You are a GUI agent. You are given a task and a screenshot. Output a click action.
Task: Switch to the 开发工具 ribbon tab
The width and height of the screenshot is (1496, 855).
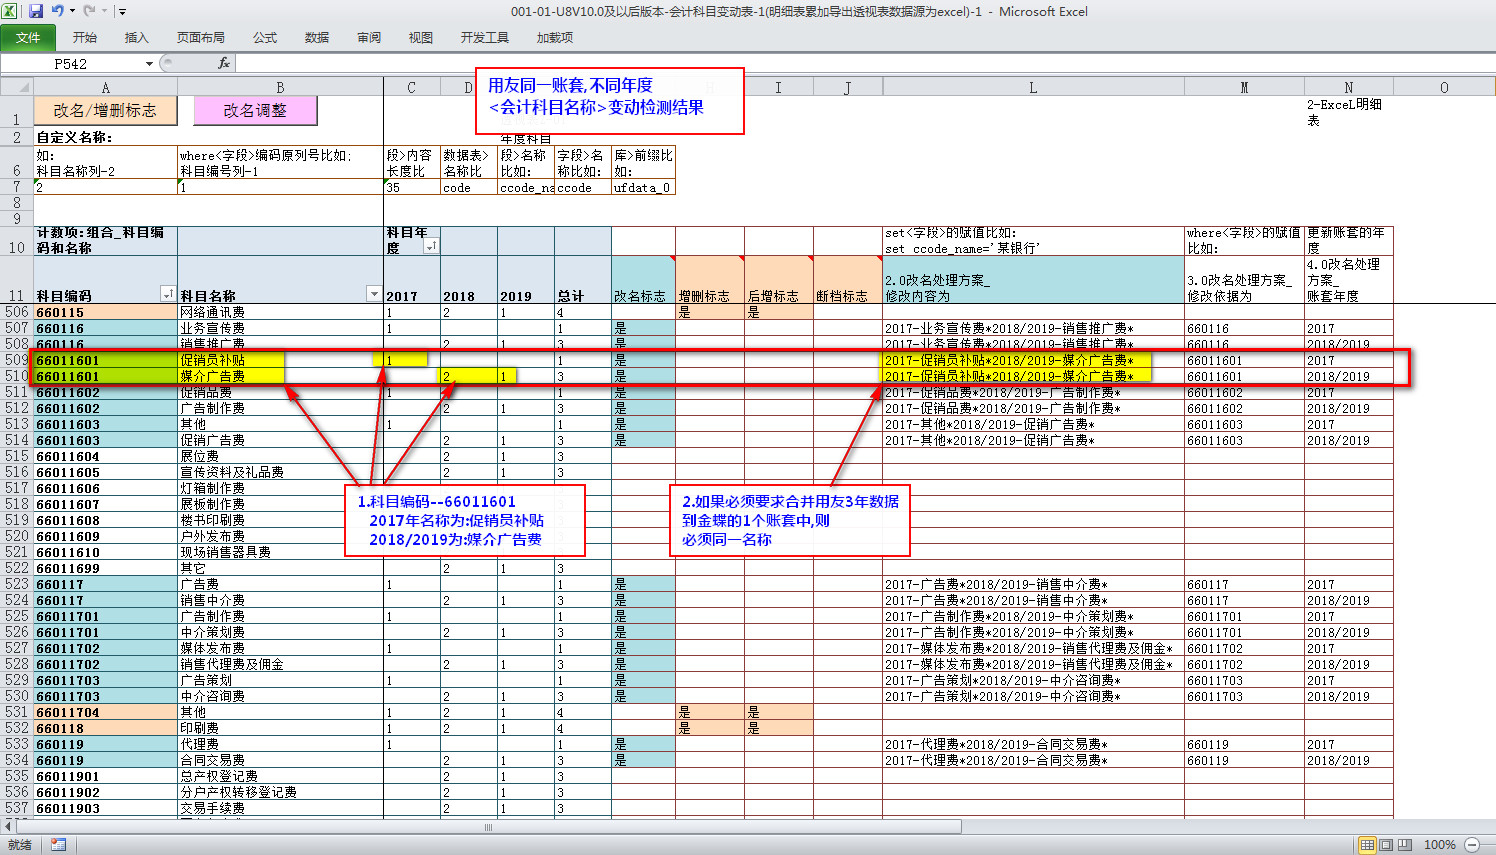(x=484, y=38)
